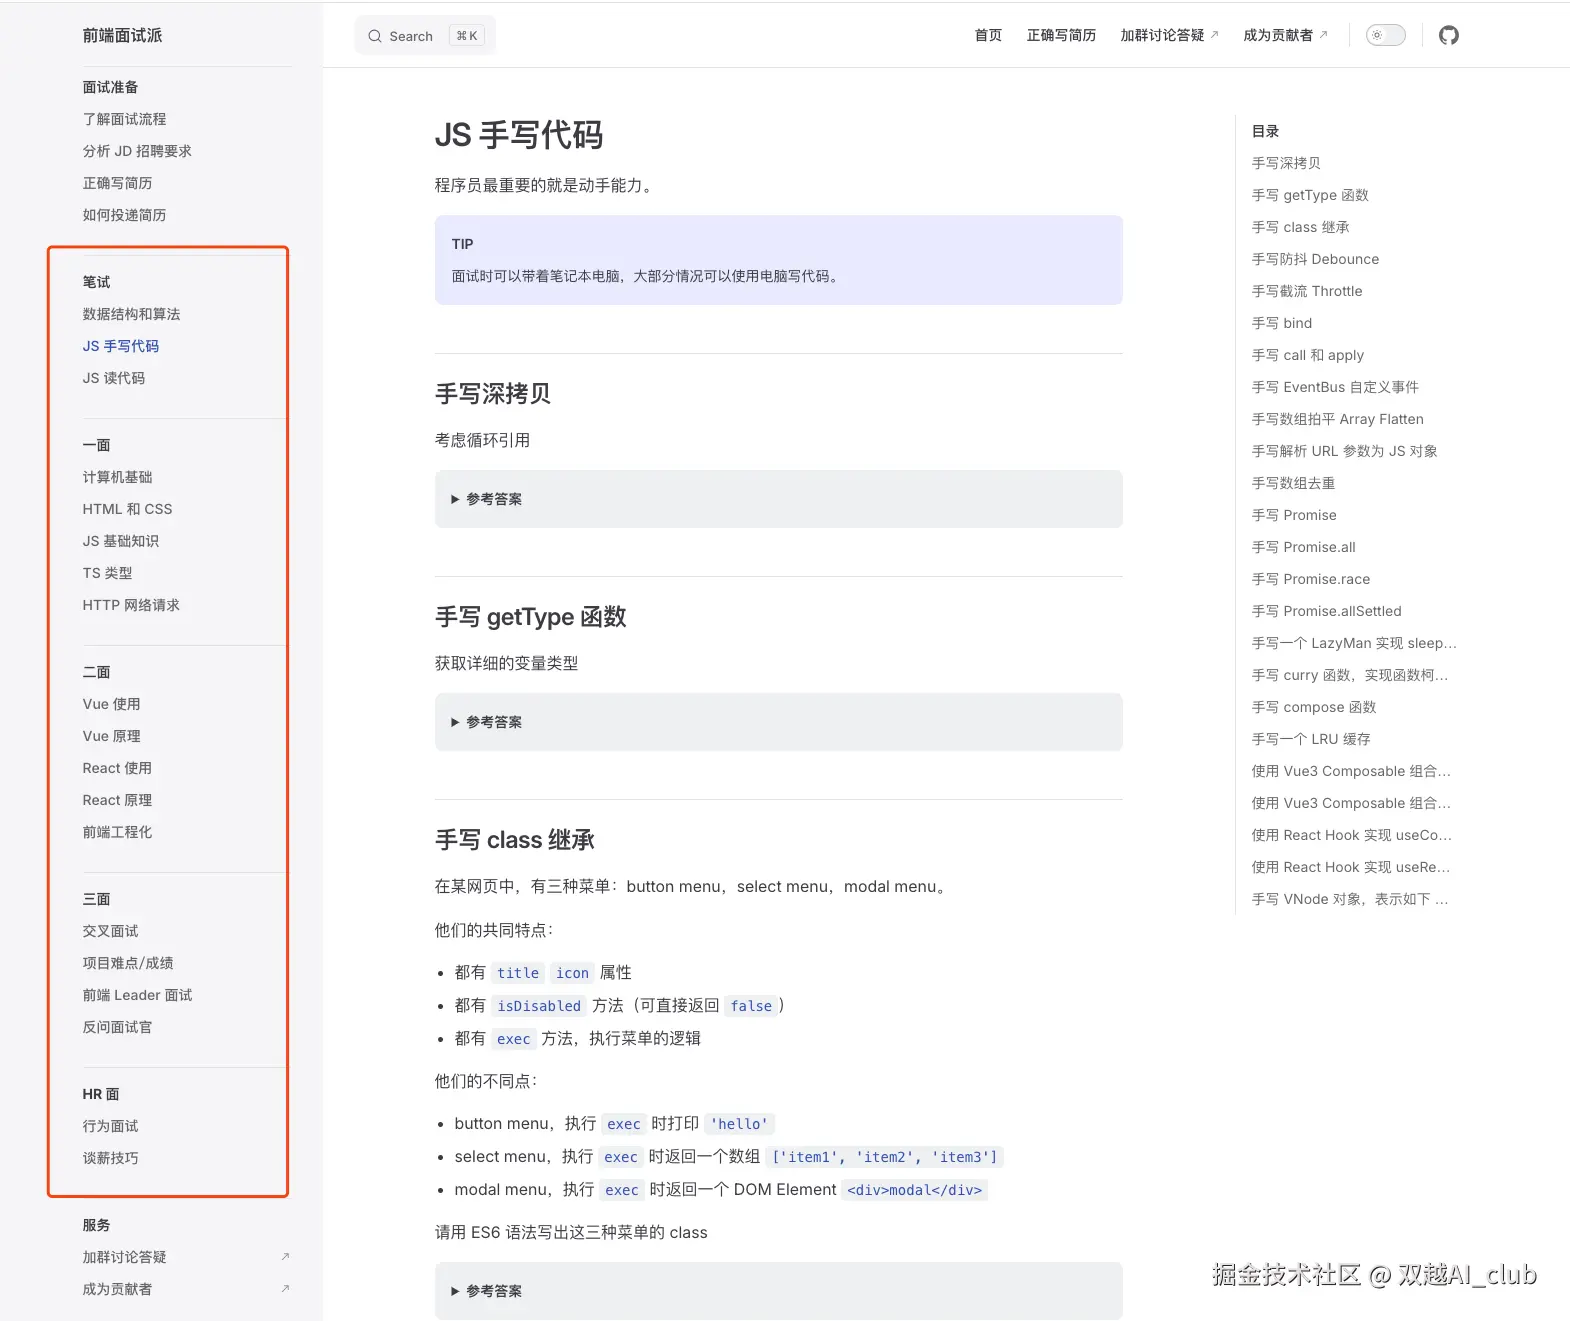Open sidebar link 正确写简历
Screen dimensions: 1570x1321
coord(117,183)
